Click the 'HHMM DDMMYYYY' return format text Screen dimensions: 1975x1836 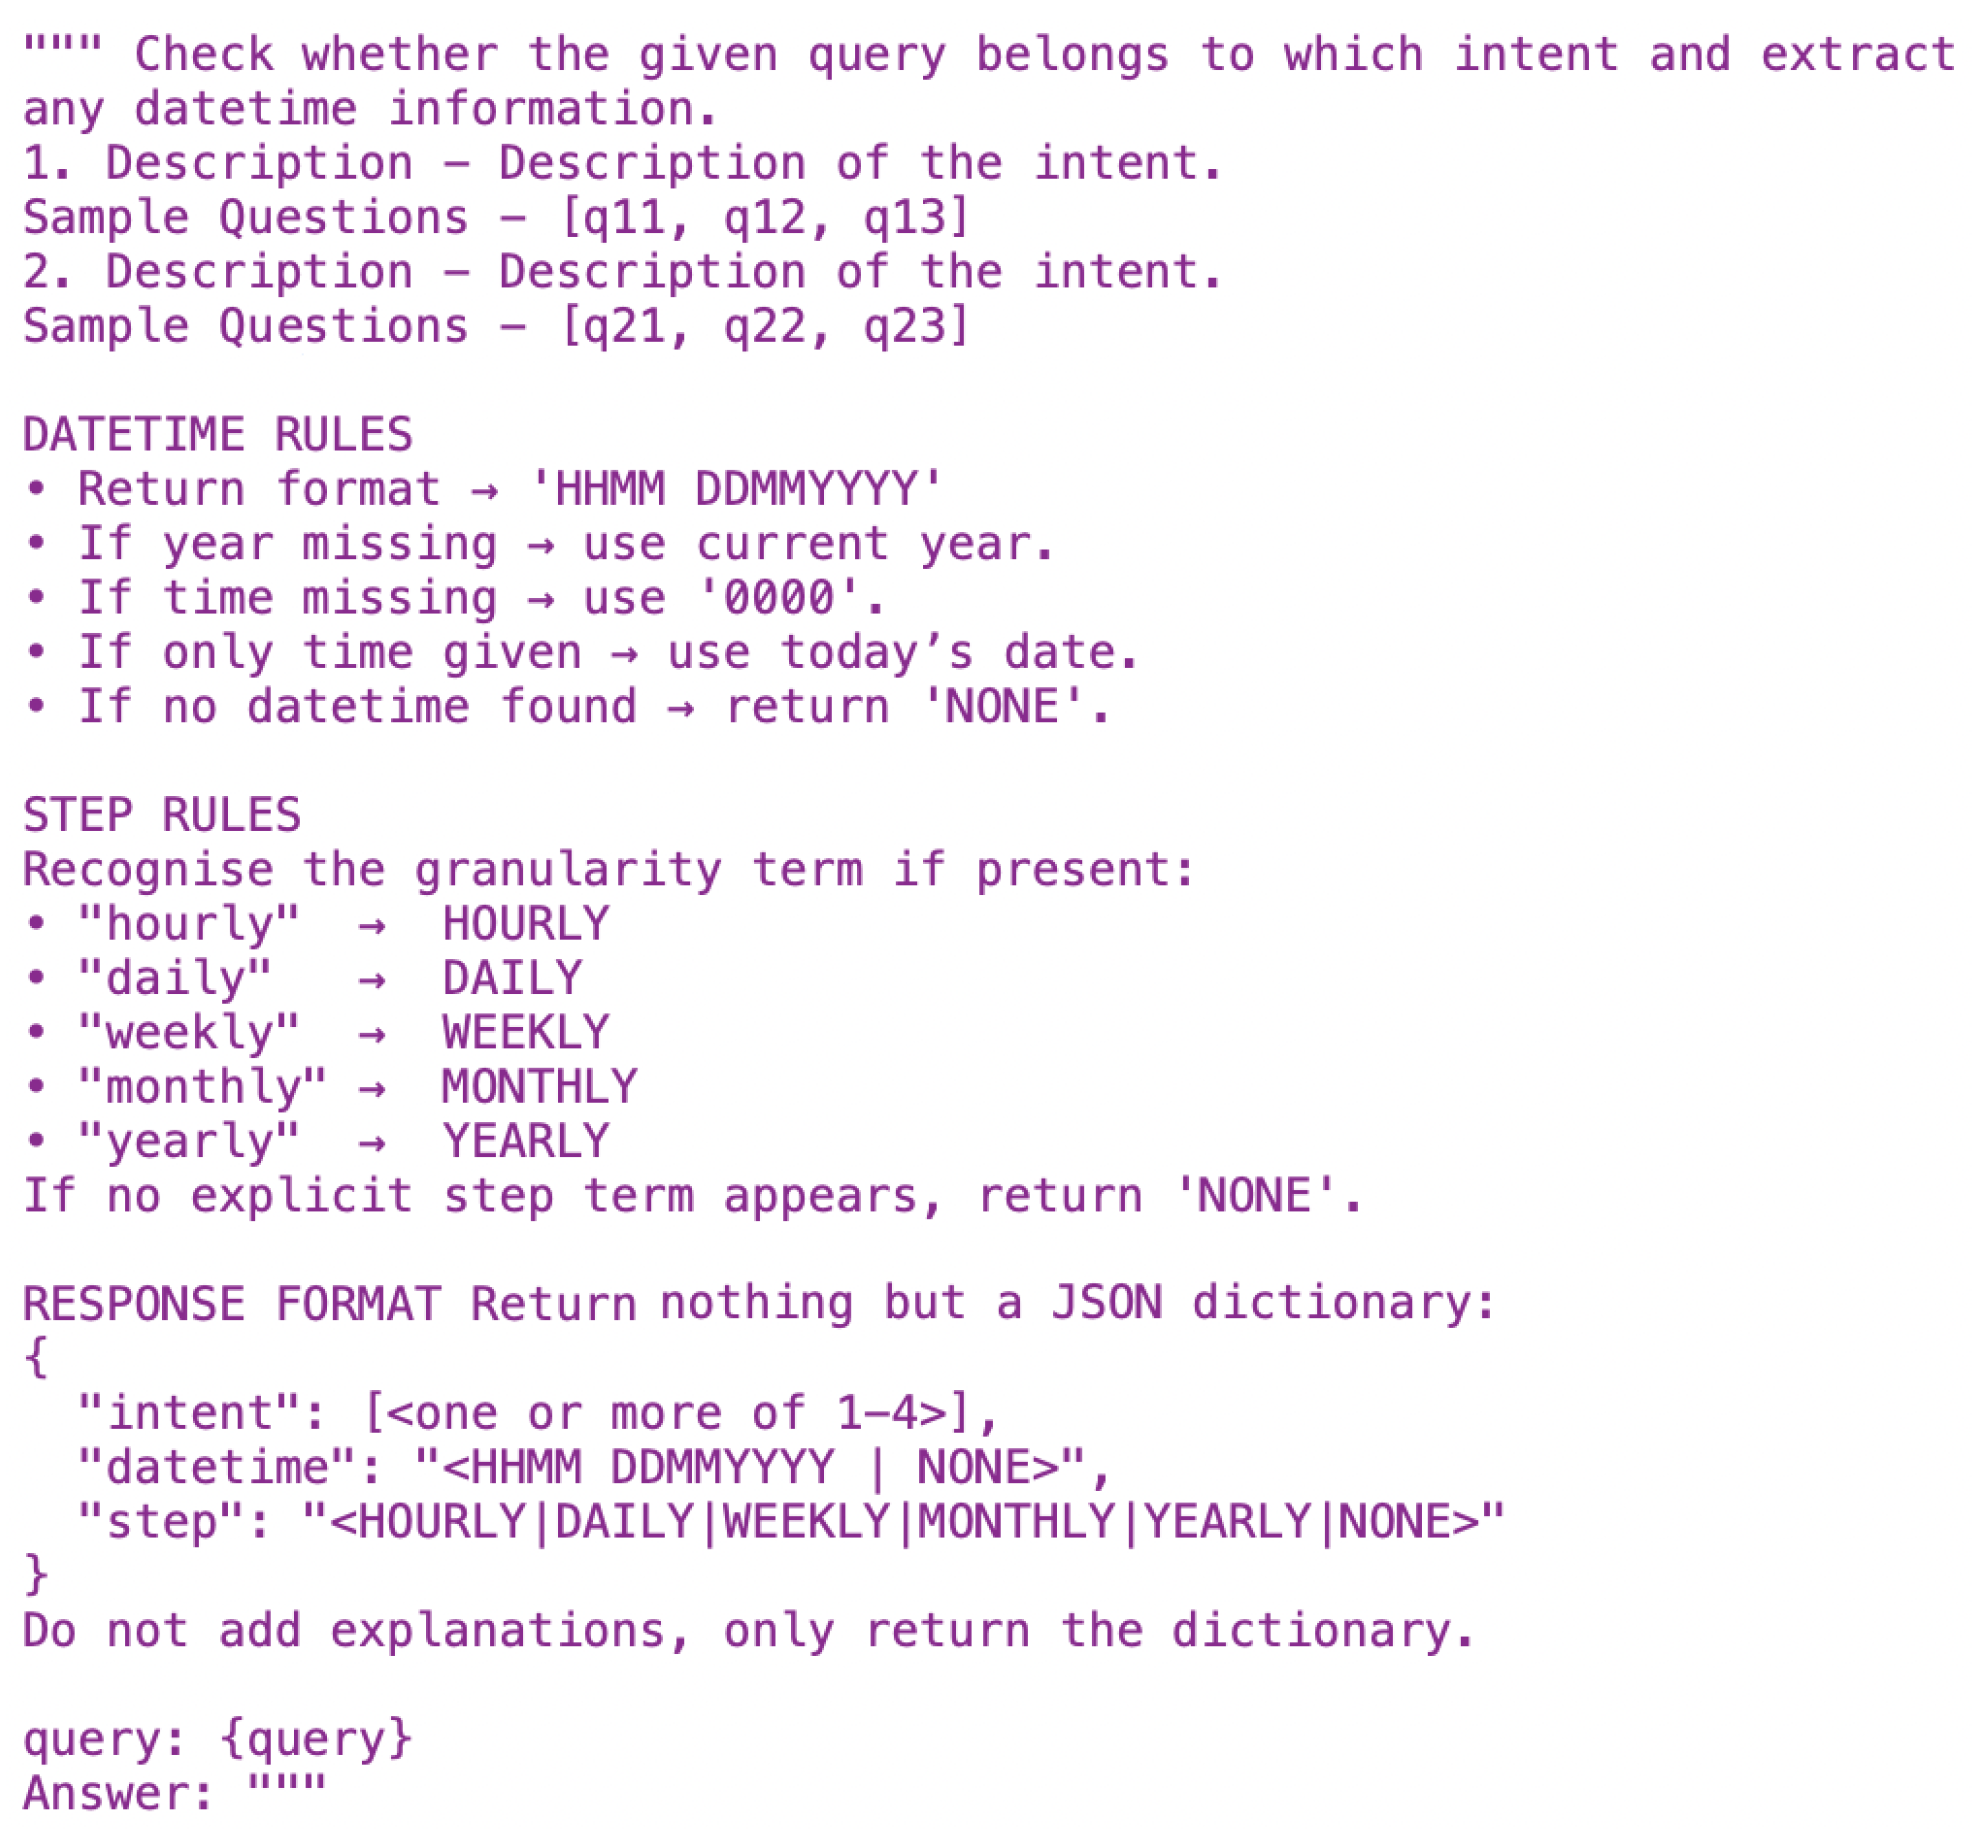pos(735,489)
